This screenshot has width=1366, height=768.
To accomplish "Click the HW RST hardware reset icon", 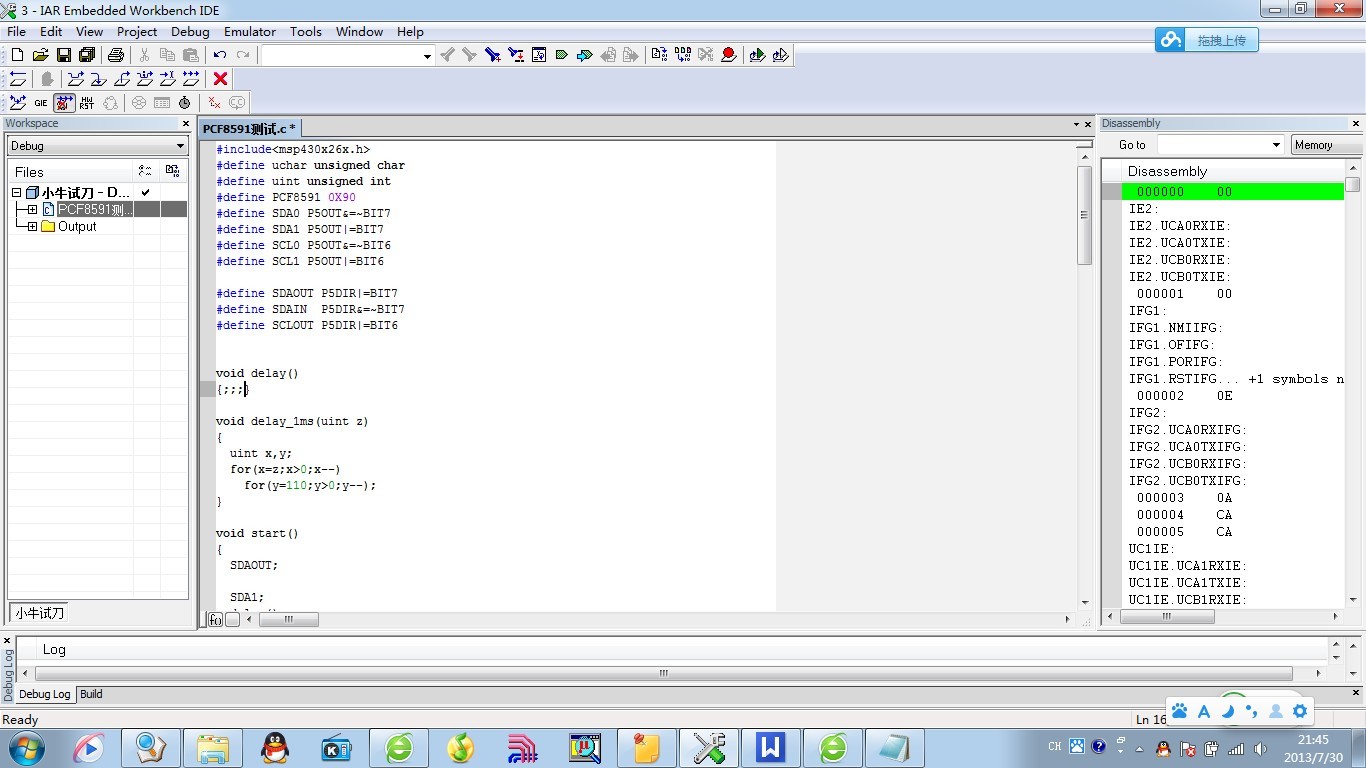I will point(87,102).
